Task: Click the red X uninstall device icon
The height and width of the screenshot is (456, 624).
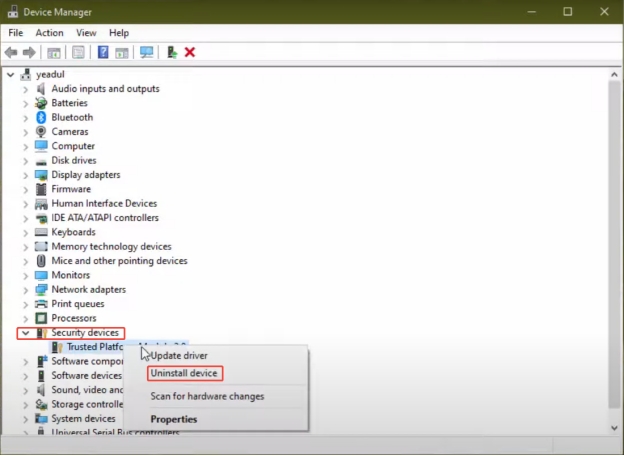Action: (190, 52)
